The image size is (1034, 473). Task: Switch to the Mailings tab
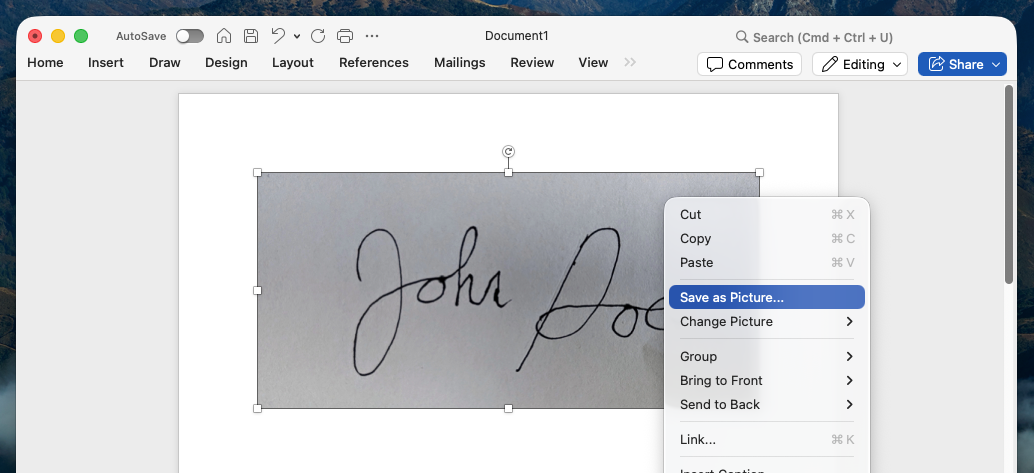(x=460, y=63)
